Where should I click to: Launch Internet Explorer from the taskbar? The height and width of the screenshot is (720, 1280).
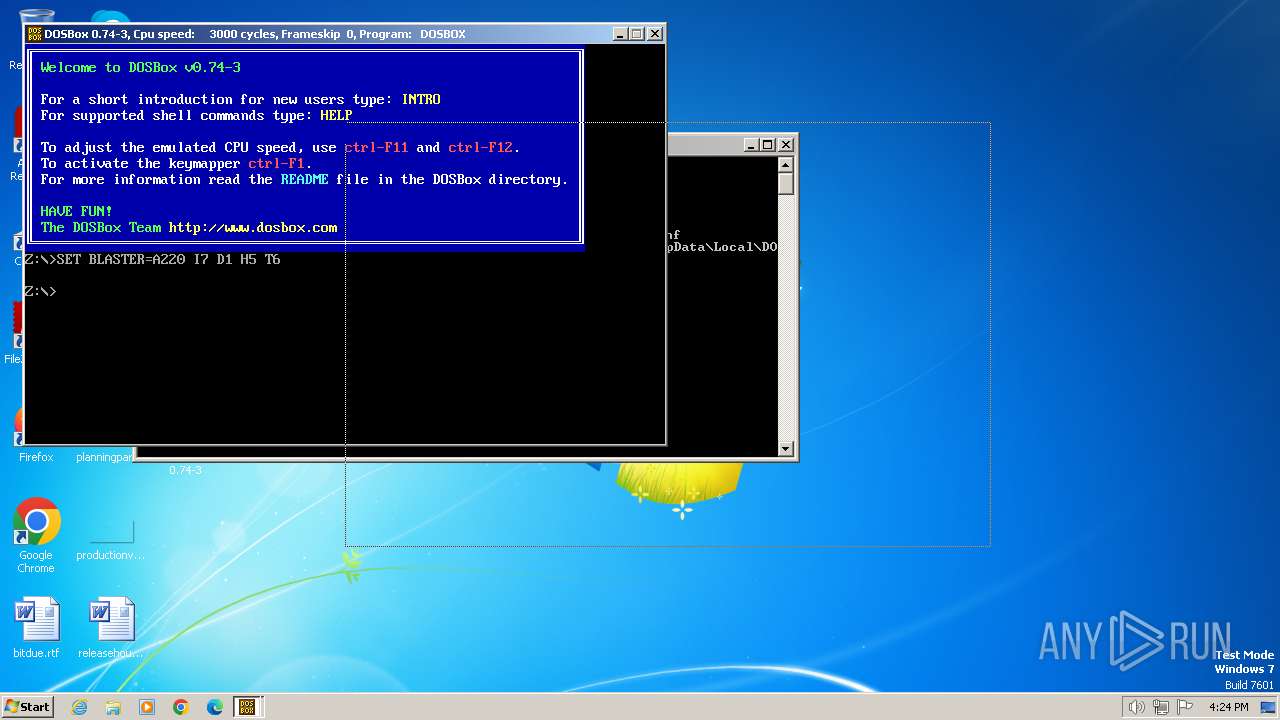point(80,707)
